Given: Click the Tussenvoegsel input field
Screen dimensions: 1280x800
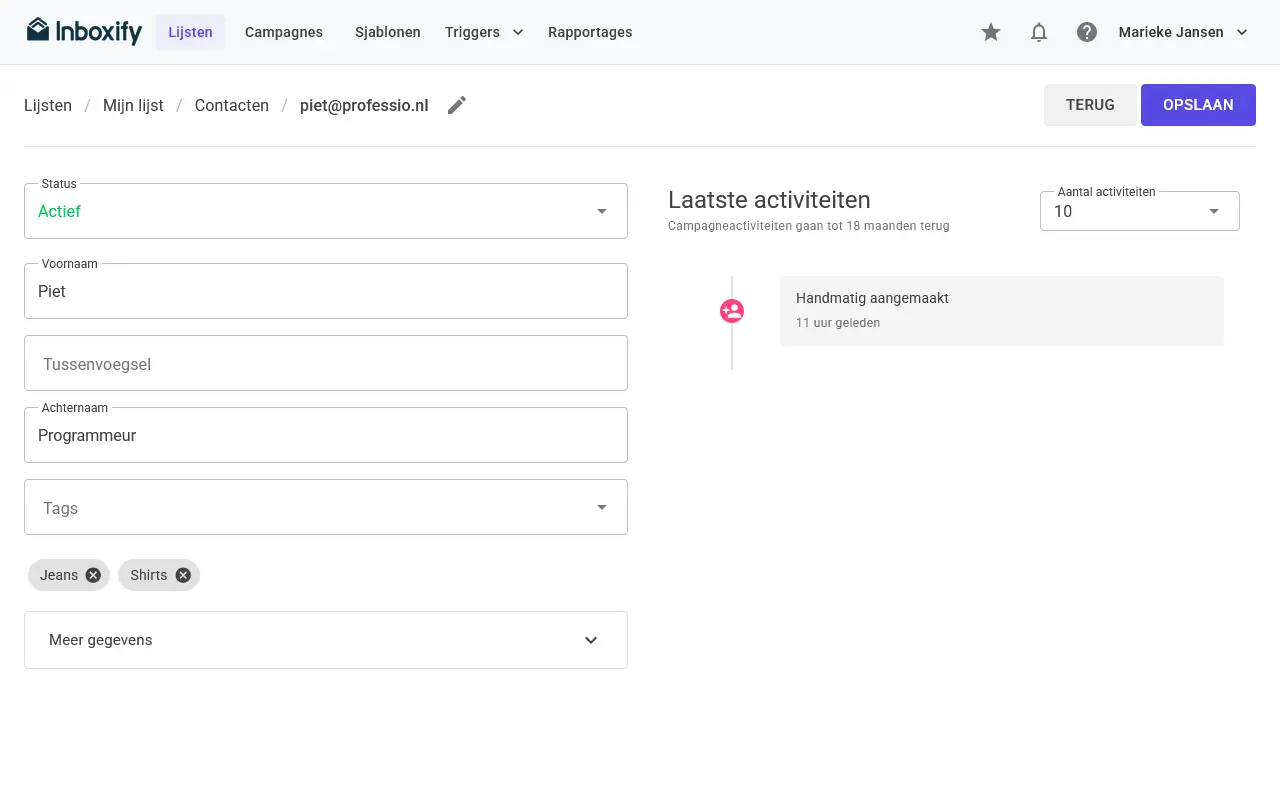Looking at the screenshot, I should 326,363.
